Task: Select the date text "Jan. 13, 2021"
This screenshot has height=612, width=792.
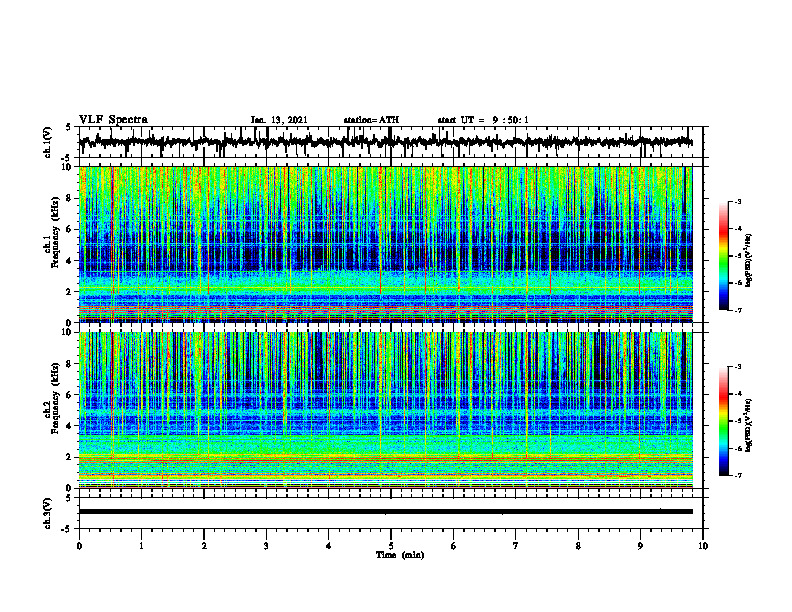Action: coord(279,120)
